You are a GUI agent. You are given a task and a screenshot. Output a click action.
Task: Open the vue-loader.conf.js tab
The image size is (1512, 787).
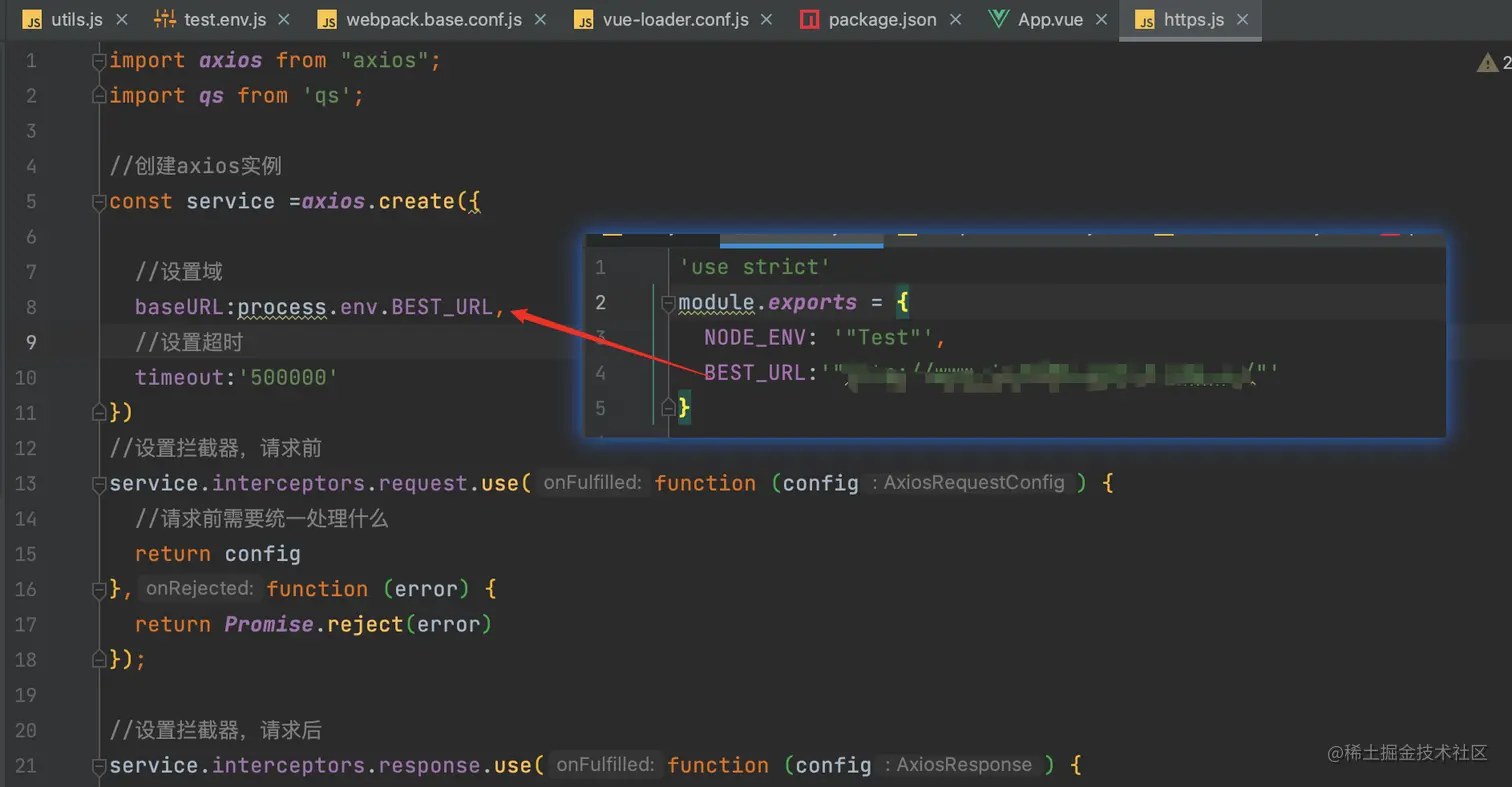676,19
